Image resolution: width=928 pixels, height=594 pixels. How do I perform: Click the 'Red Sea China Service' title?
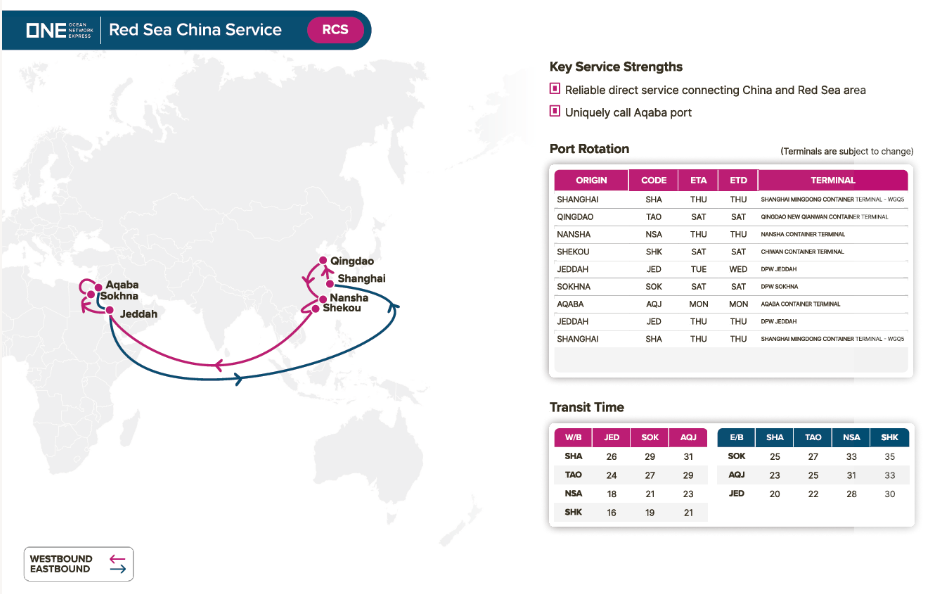(195, 30)
